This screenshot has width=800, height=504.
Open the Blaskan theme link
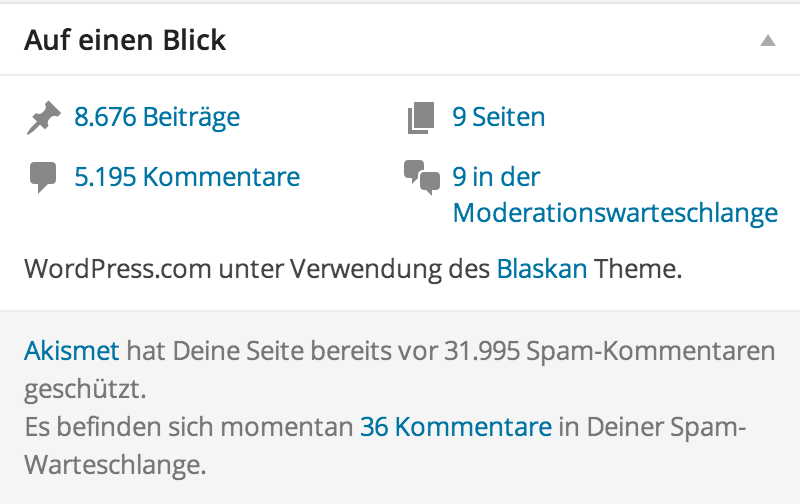coord(541,268)
